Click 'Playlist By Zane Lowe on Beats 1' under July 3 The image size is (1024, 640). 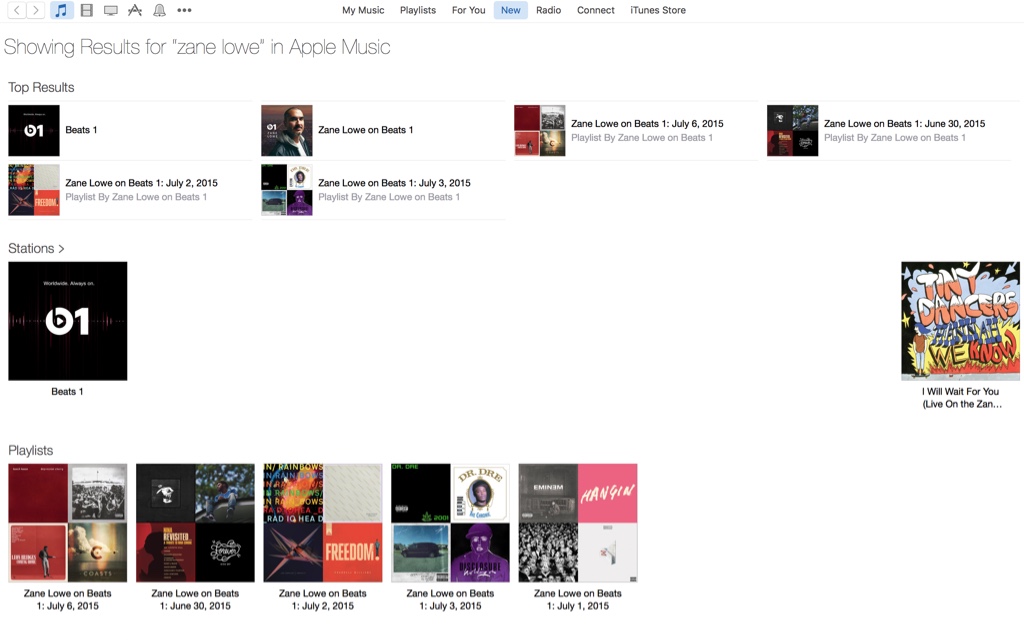click(x=389, y=197)
